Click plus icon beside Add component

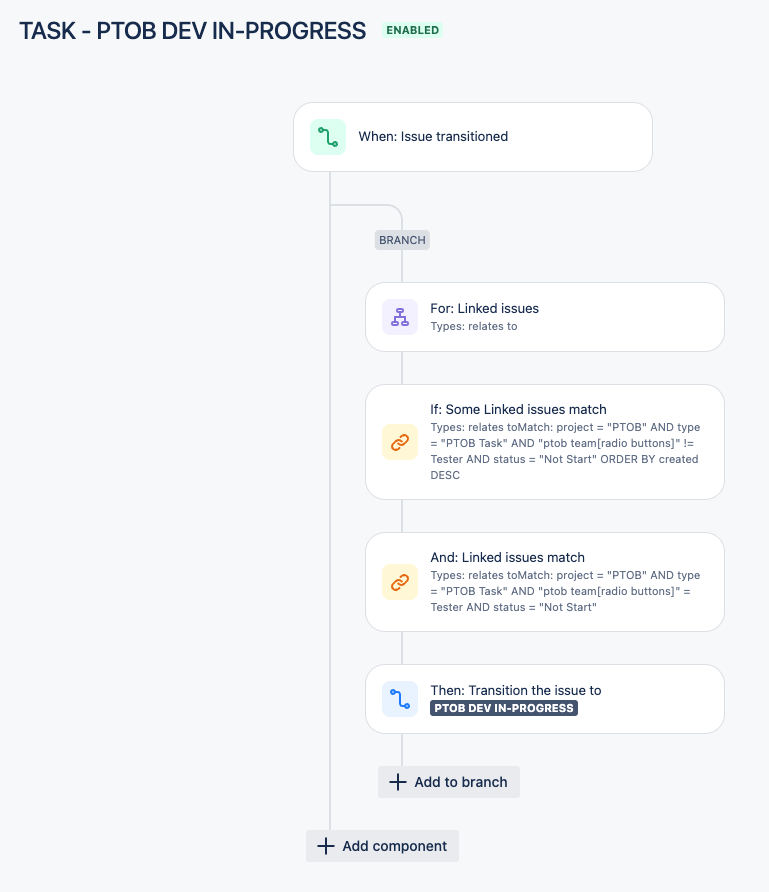click(x=326, y=846)
